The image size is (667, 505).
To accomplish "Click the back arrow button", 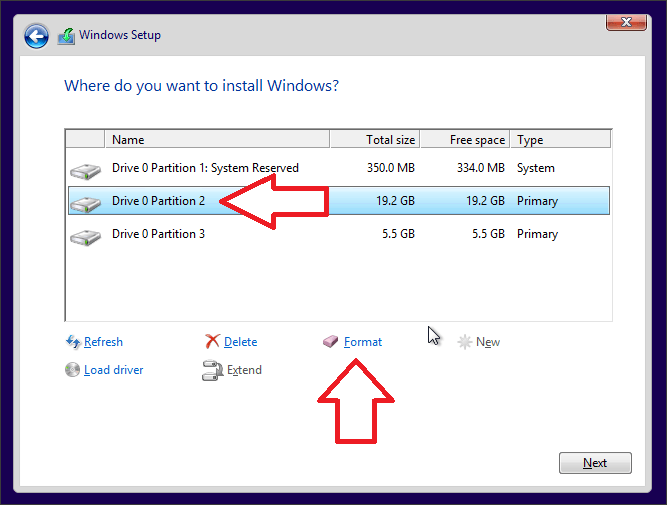I will (x=37, y=36).
